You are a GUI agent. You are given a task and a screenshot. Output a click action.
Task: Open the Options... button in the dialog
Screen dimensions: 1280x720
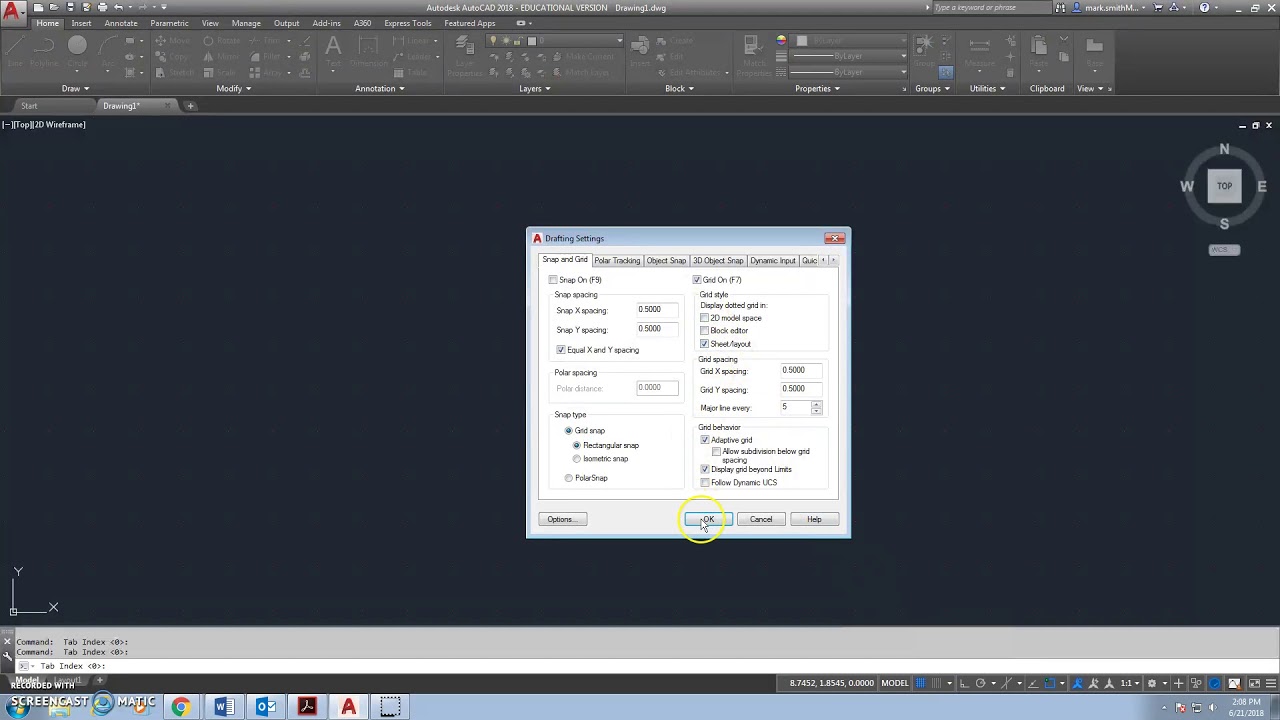(562, 519)
